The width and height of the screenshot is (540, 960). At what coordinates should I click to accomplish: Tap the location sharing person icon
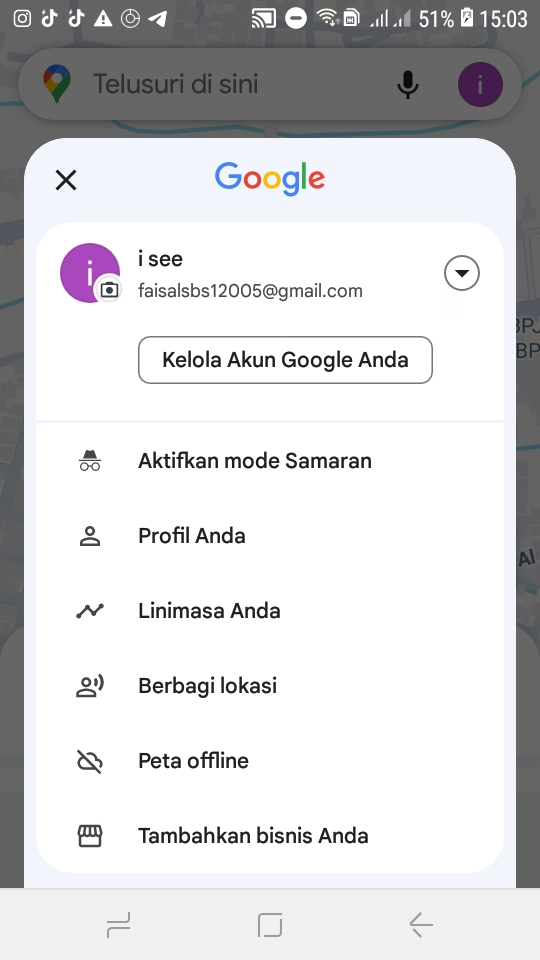[90, 686]
